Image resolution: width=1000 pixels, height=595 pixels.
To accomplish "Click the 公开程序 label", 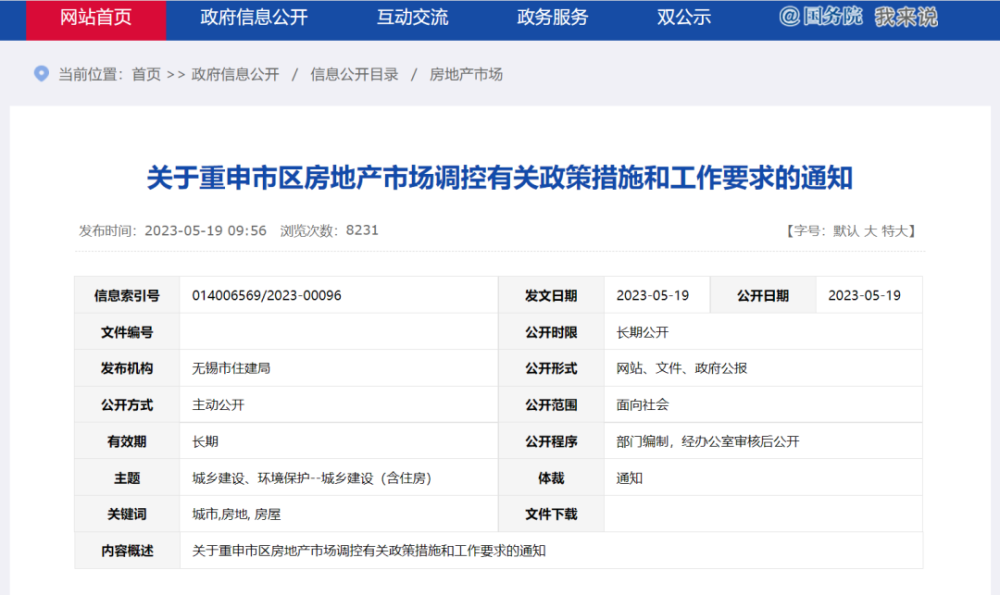I will (x=551, y=441).
